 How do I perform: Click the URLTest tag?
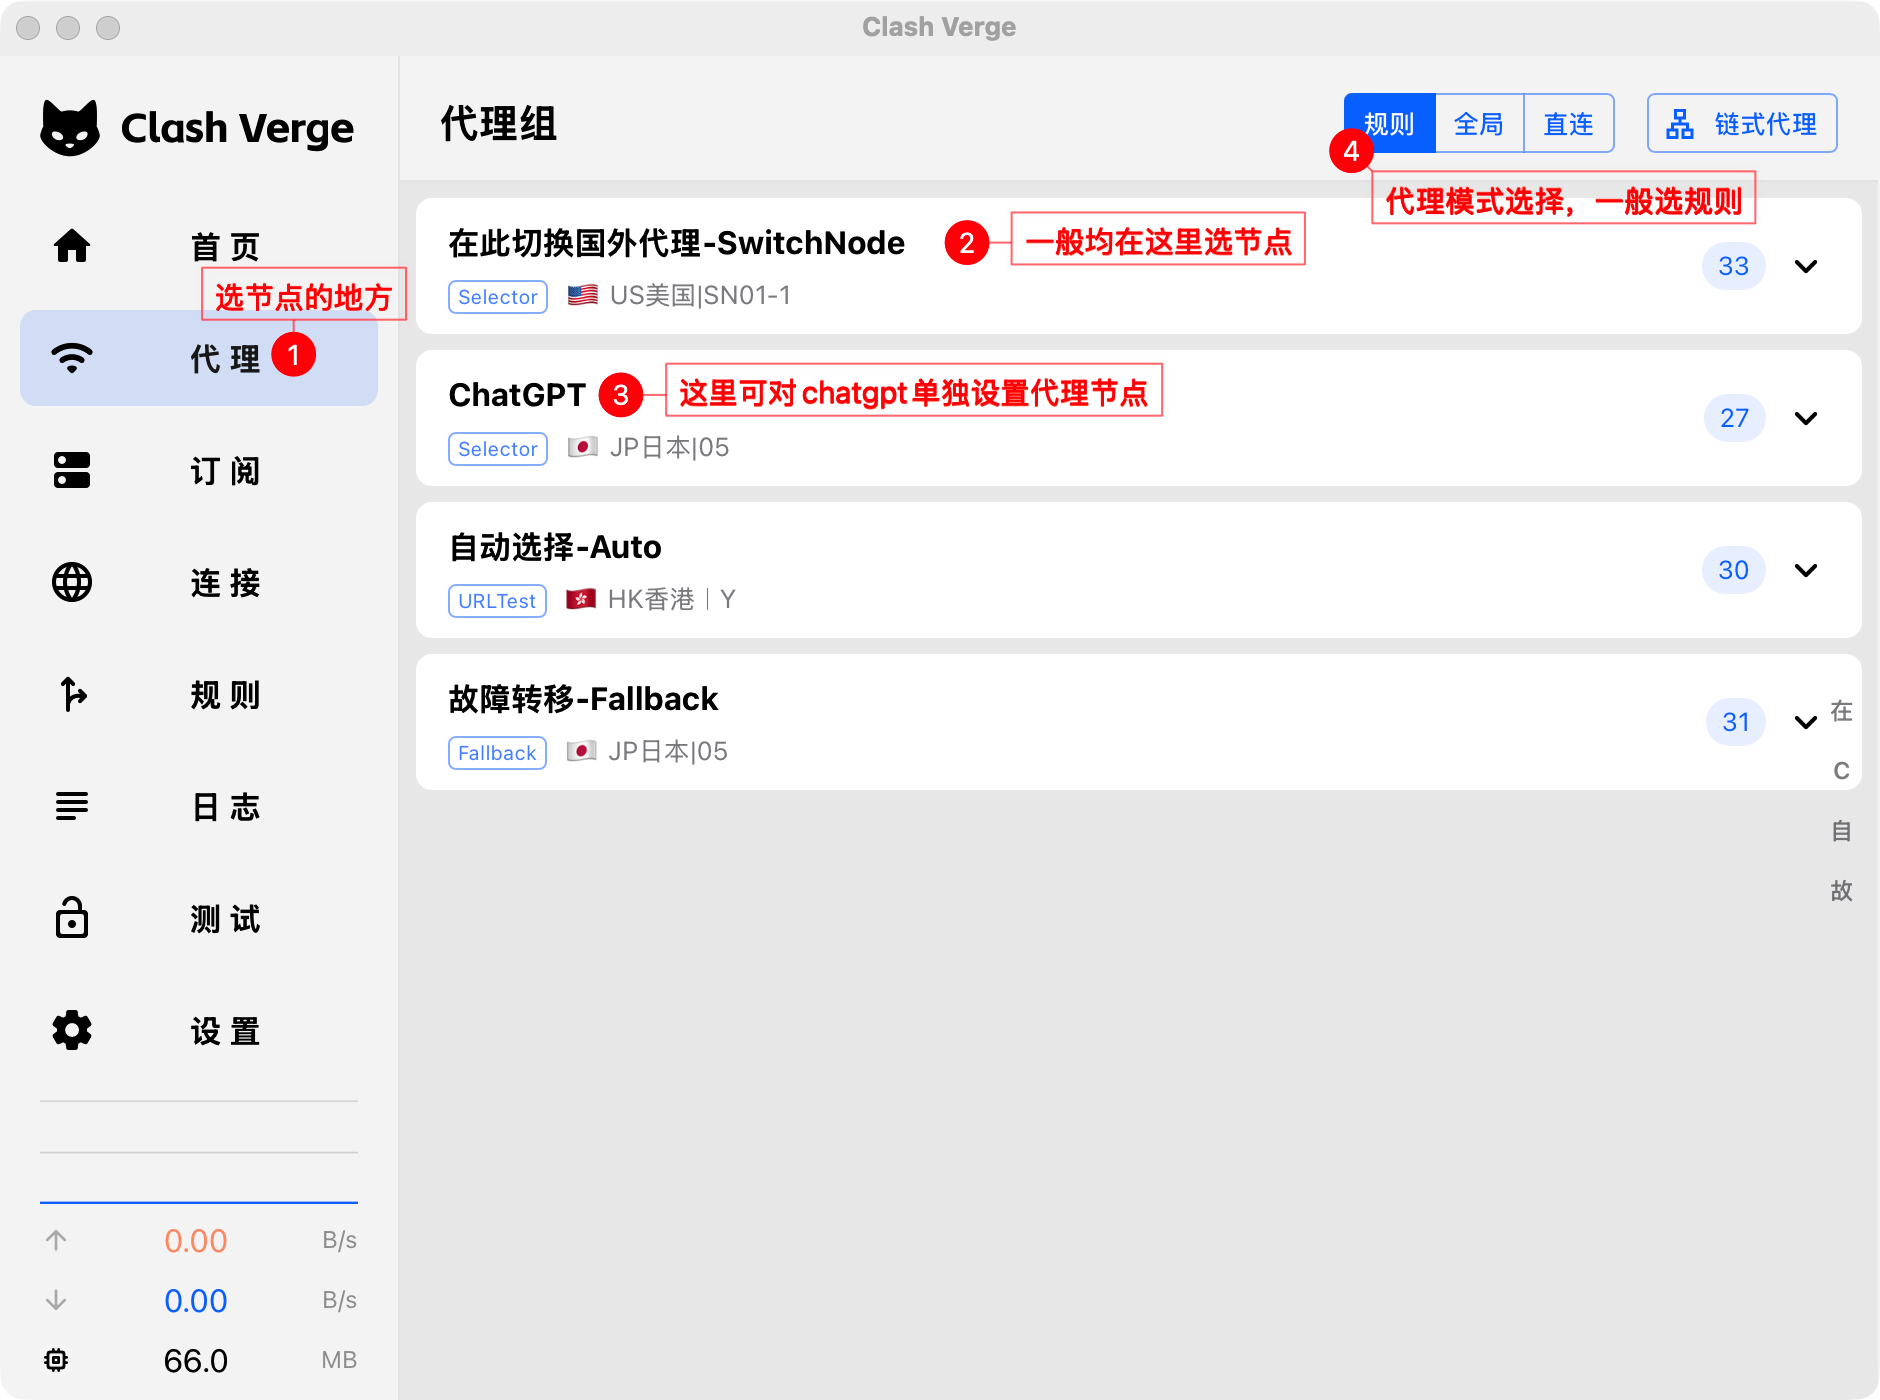(x=497, y=601)
